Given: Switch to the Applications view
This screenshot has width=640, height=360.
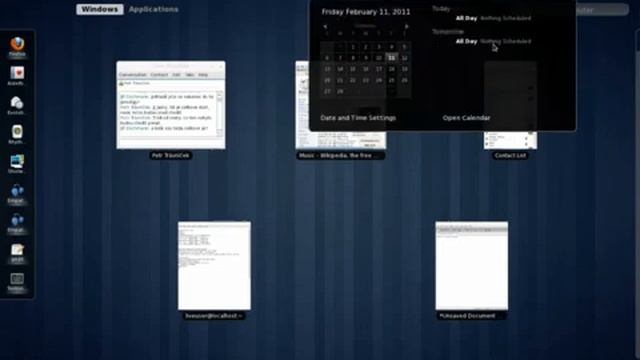Looking at the screenshot, I should [153, 9].
